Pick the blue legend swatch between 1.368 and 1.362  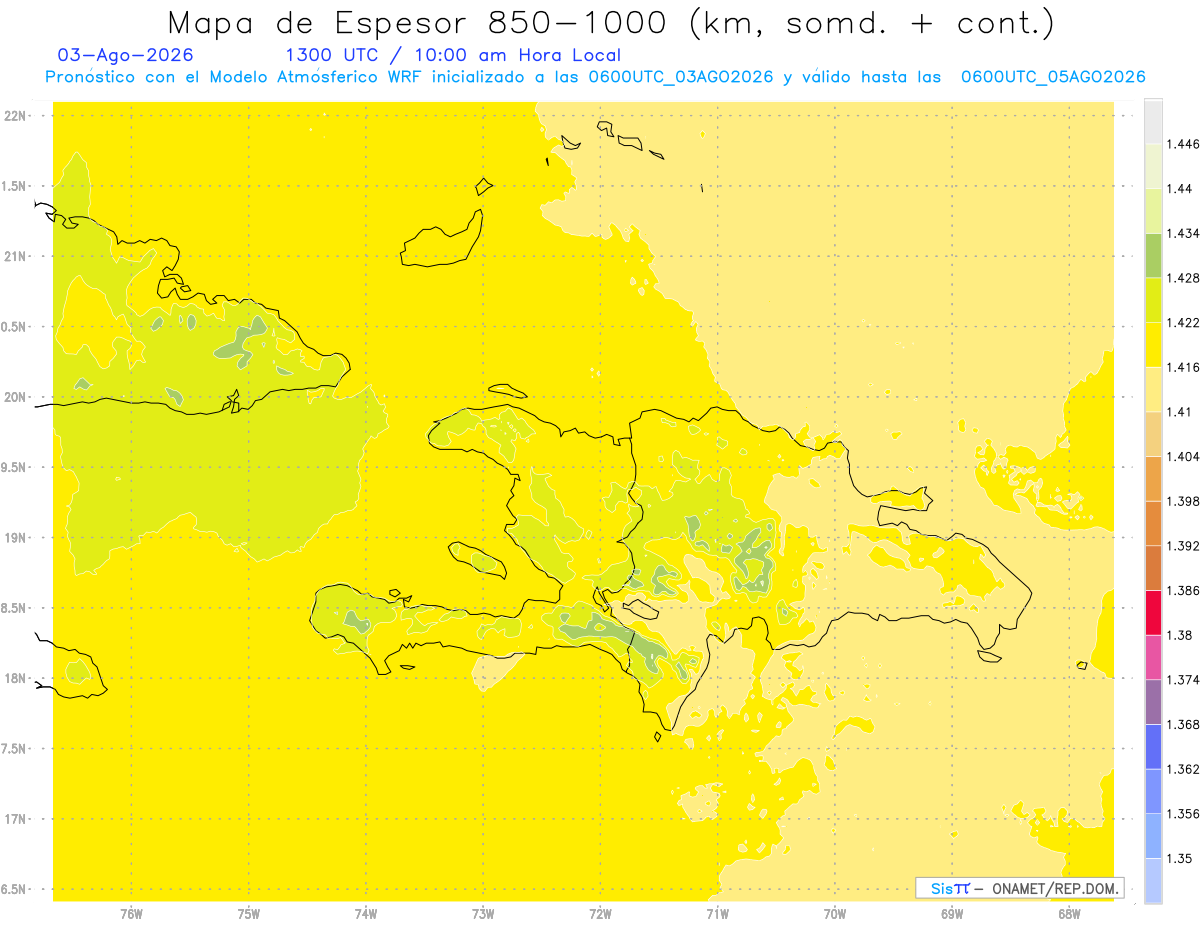(1154, 746)
